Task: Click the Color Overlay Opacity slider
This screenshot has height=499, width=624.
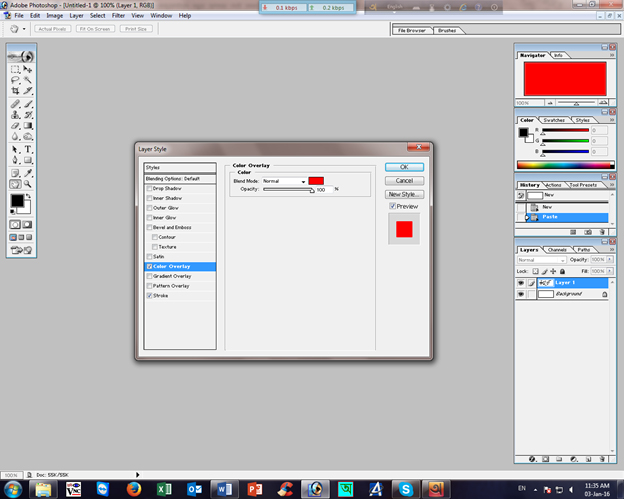Action: click(289, 190)
